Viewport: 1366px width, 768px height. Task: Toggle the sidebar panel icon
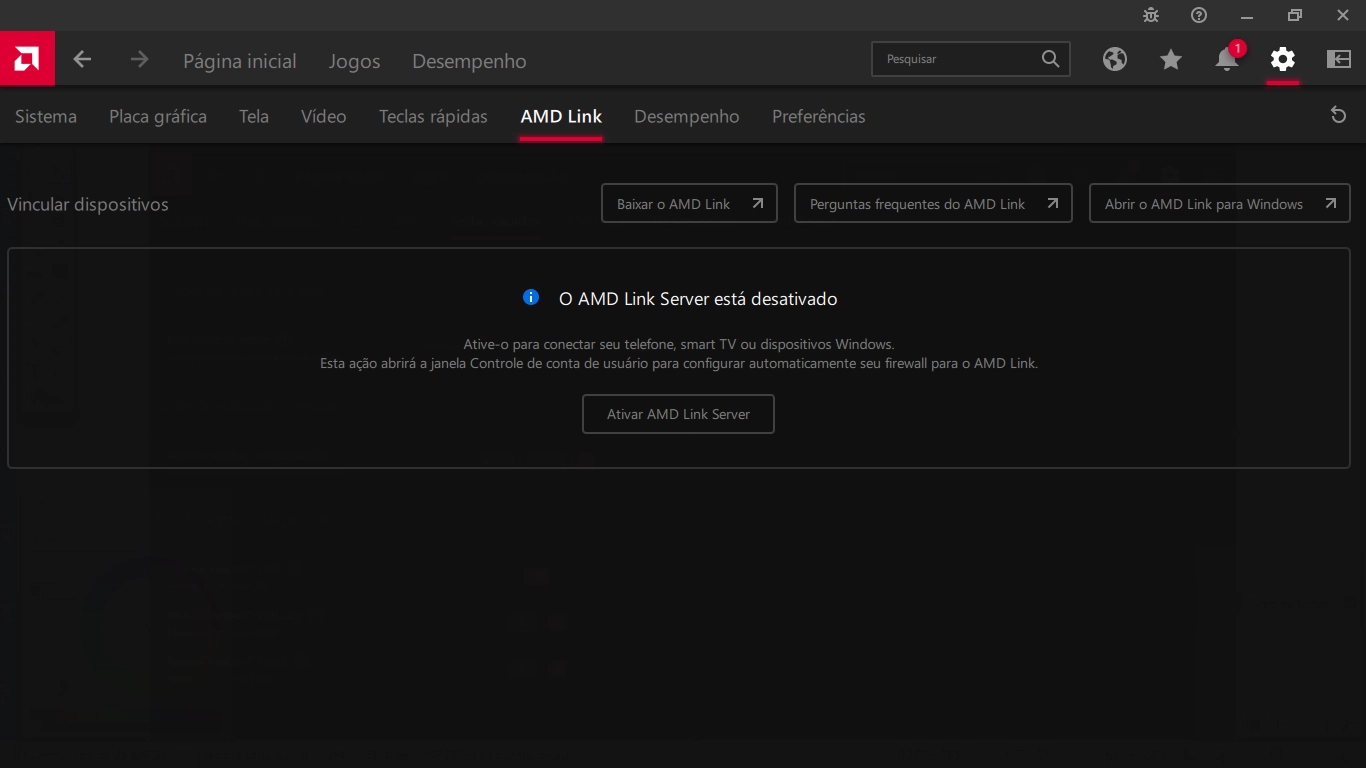pyautogui.click(x=1339, y=59)
